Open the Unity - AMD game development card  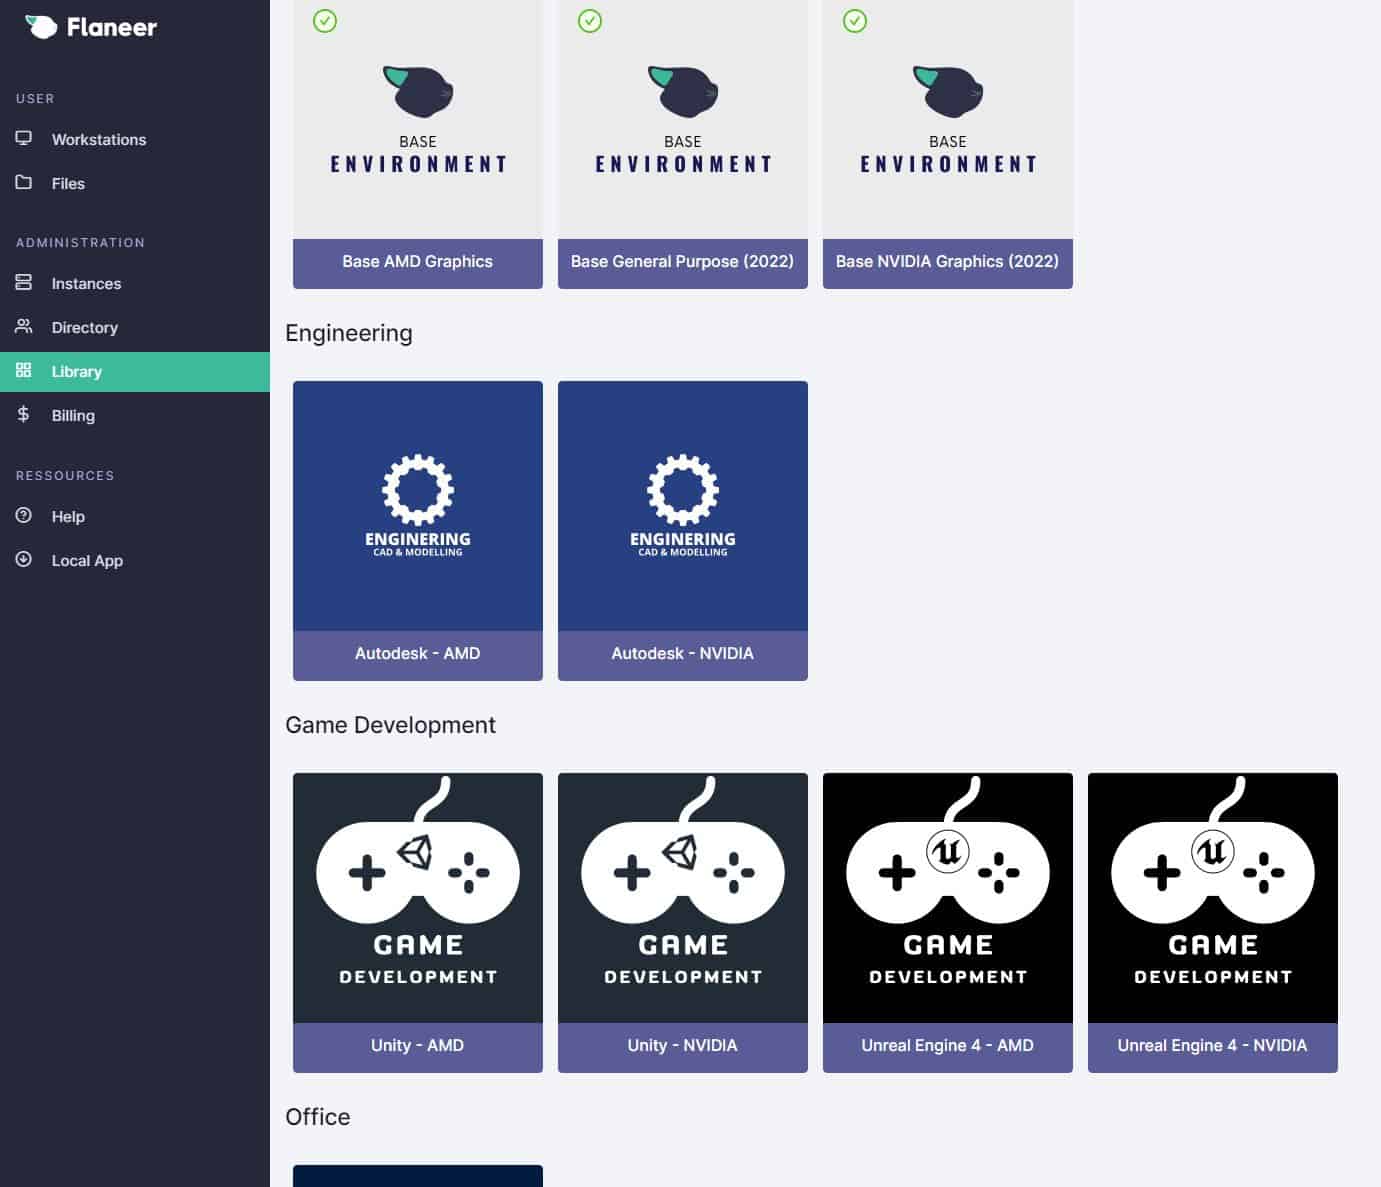[418, 897]
